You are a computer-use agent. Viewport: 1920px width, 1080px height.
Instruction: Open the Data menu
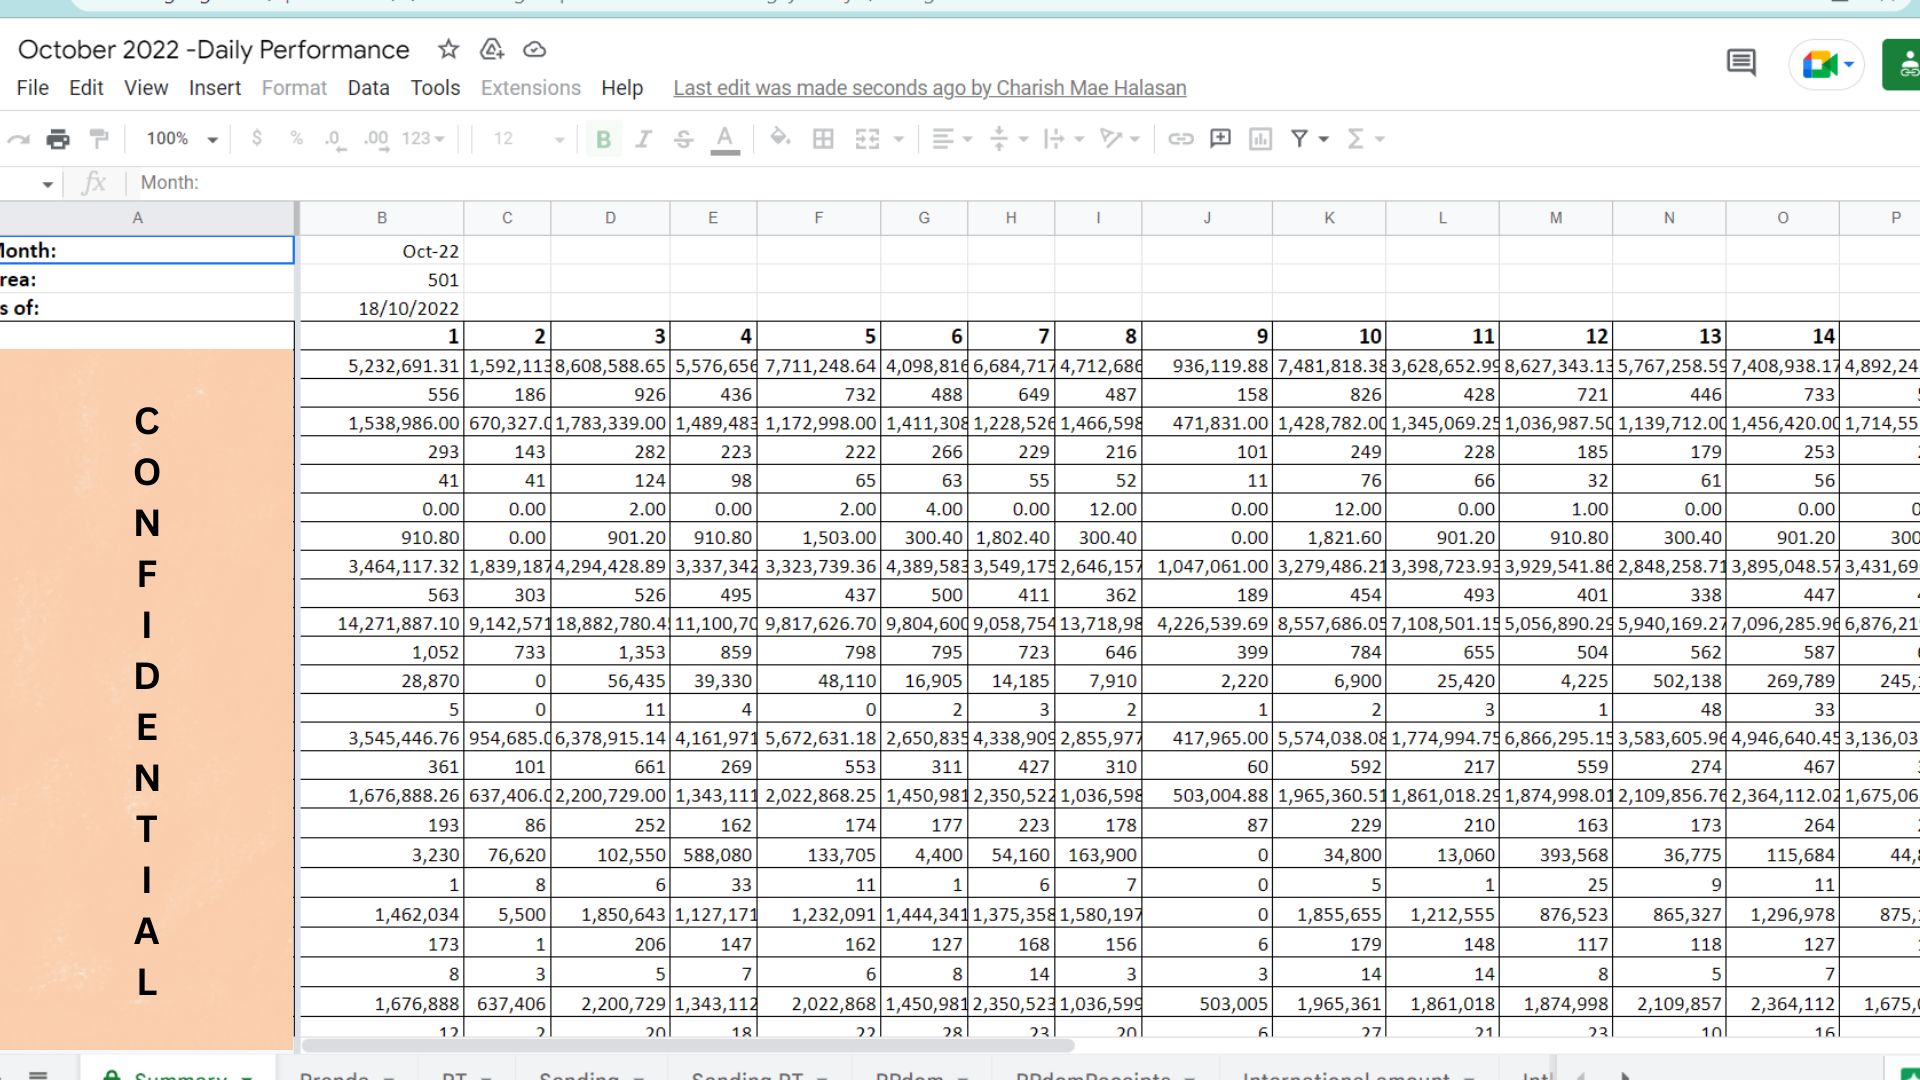pos(368,88)
